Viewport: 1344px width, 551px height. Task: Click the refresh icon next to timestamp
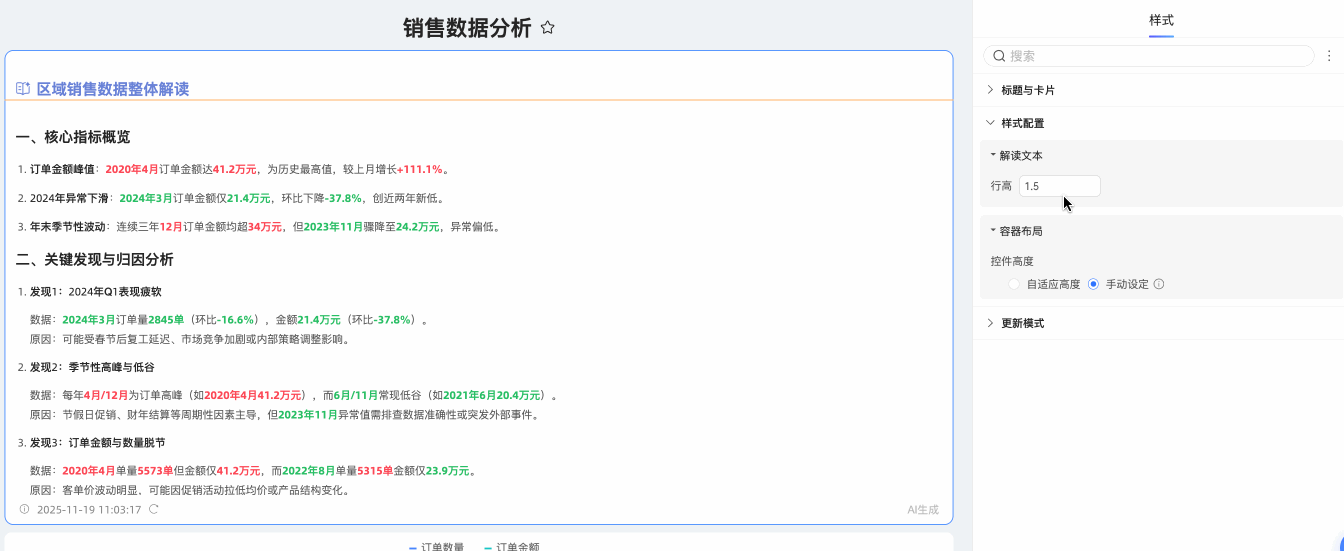pyautogui.click(x=154, y=509)
